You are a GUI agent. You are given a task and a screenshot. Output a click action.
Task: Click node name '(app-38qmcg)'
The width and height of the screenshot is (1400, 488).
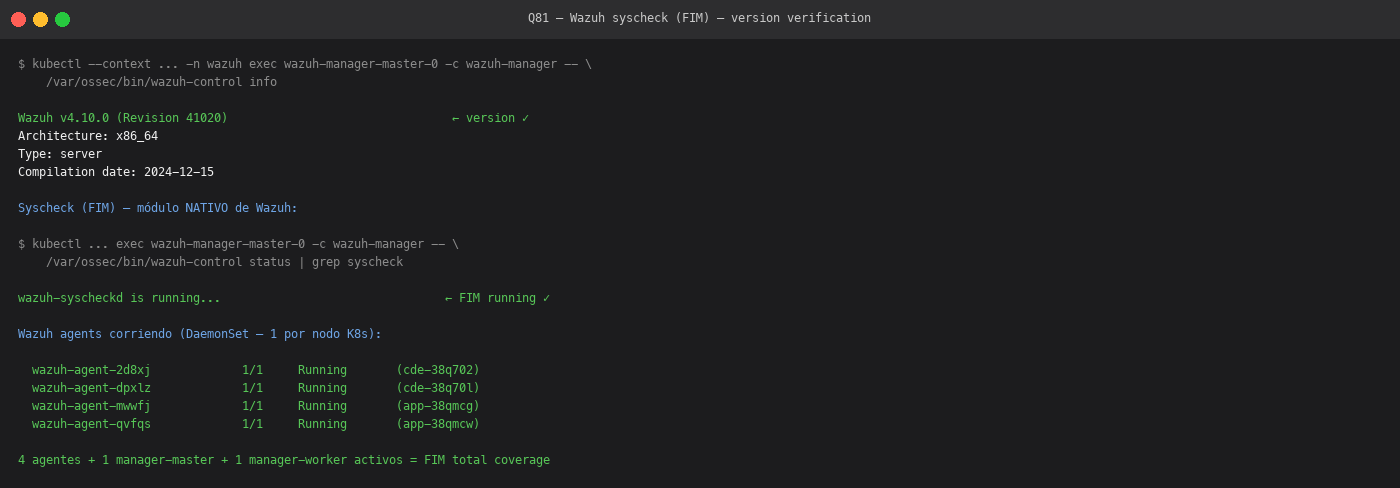(x=438, y=406)
